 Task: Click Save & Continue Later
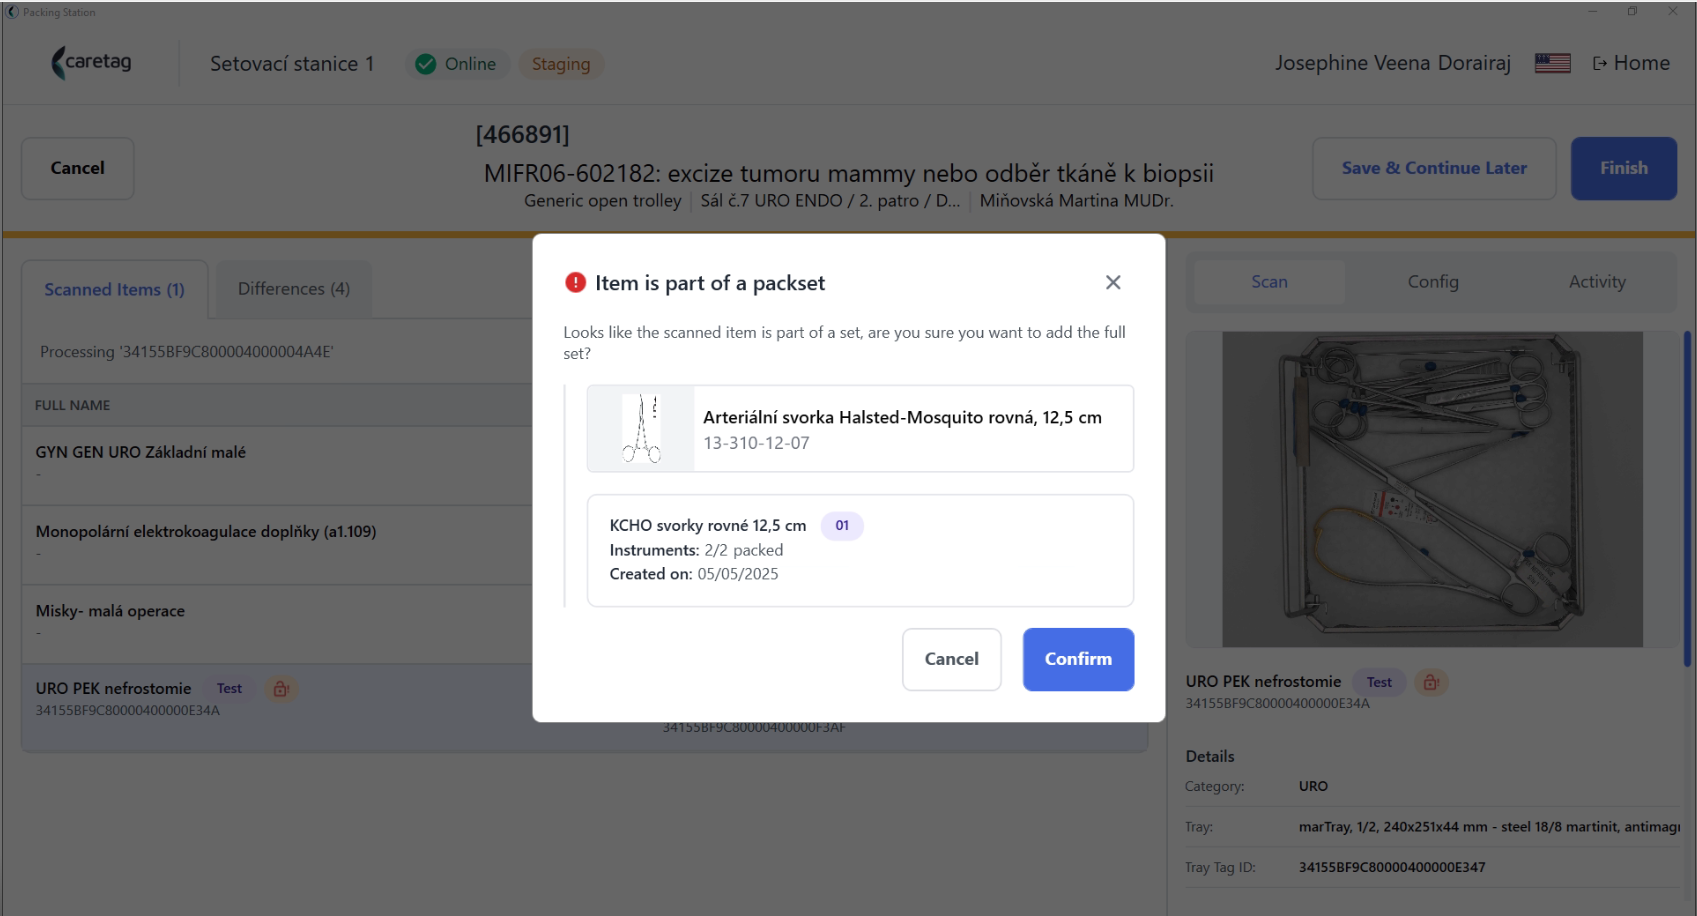click(1434, 168)
